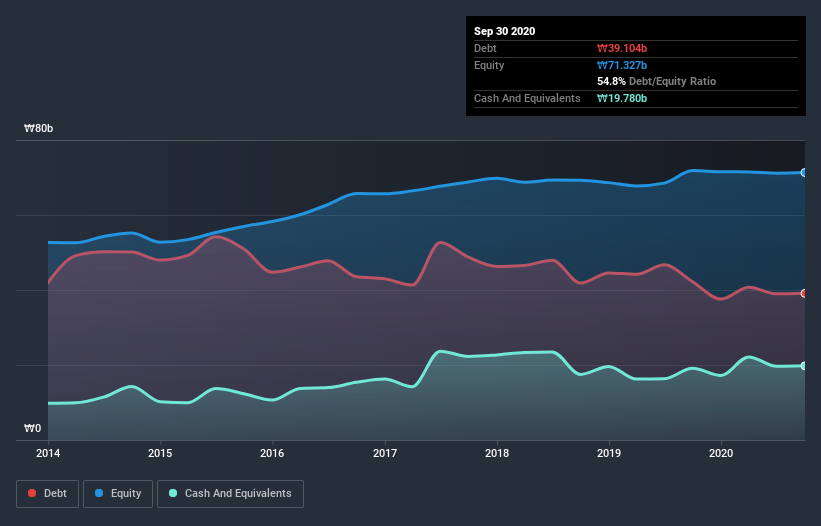
Task: Click the tooltip Debt row label
Action: (x=485, y=49)
